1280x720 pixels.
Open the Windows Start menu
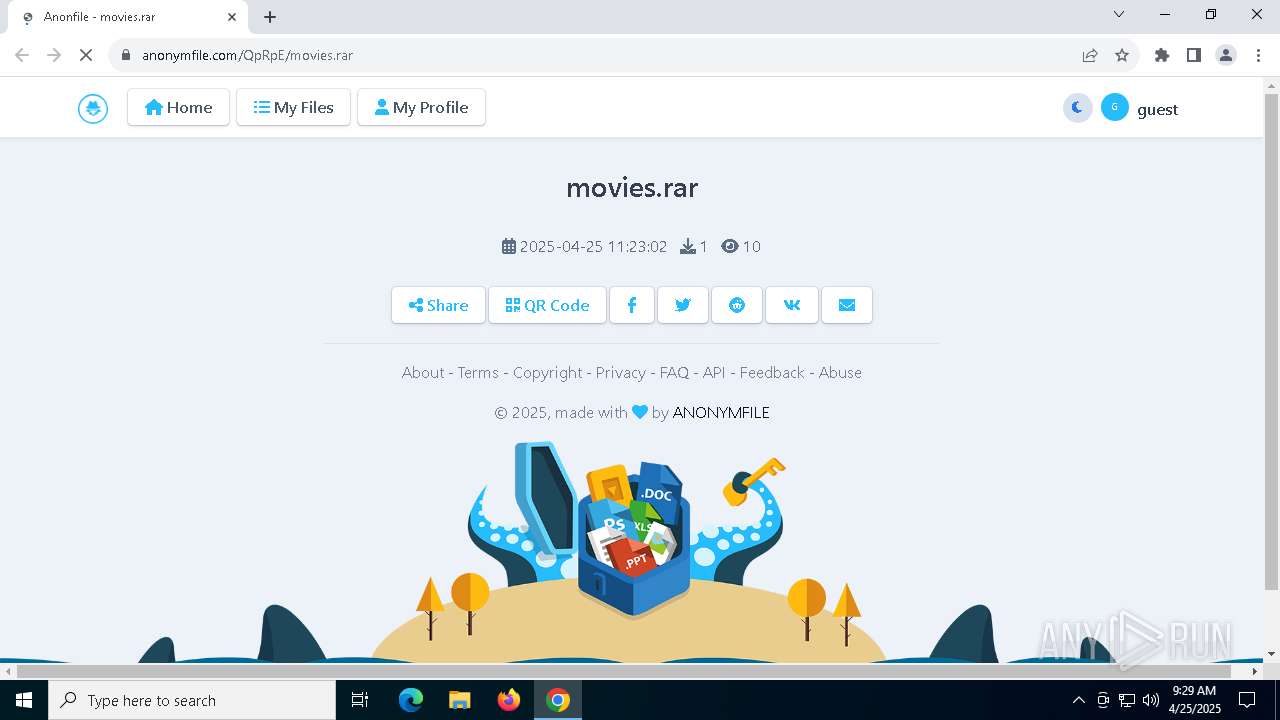24,700
